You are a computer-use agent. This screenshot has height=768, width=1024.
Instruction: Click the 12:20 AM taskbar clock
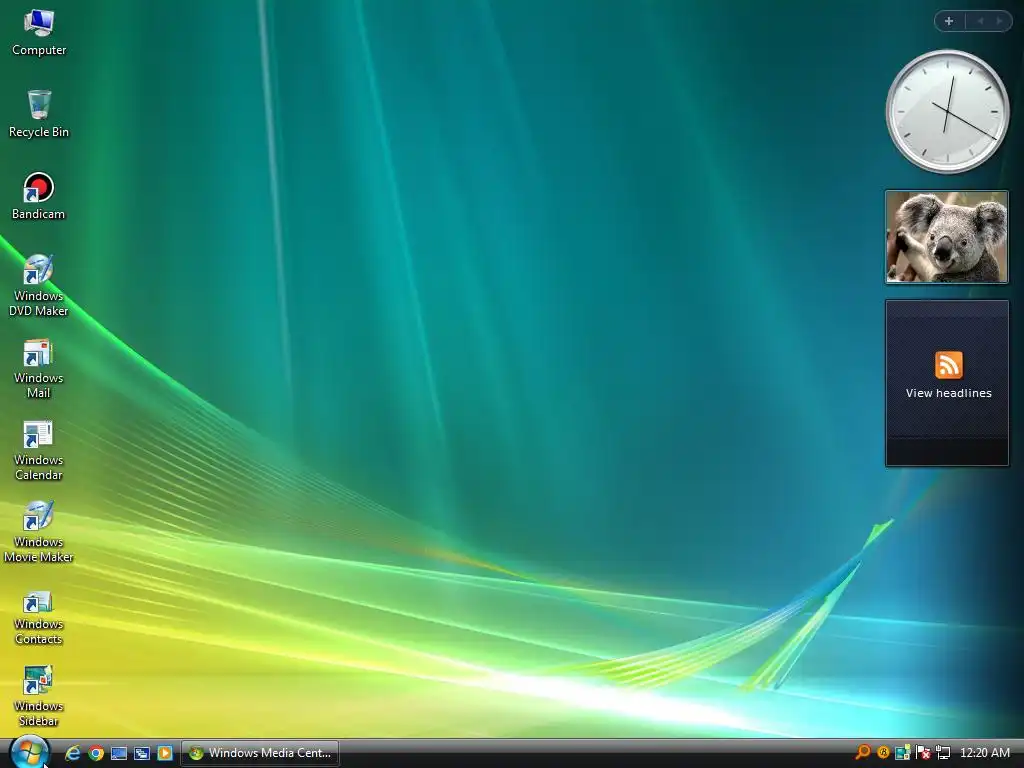coord(985,752)
